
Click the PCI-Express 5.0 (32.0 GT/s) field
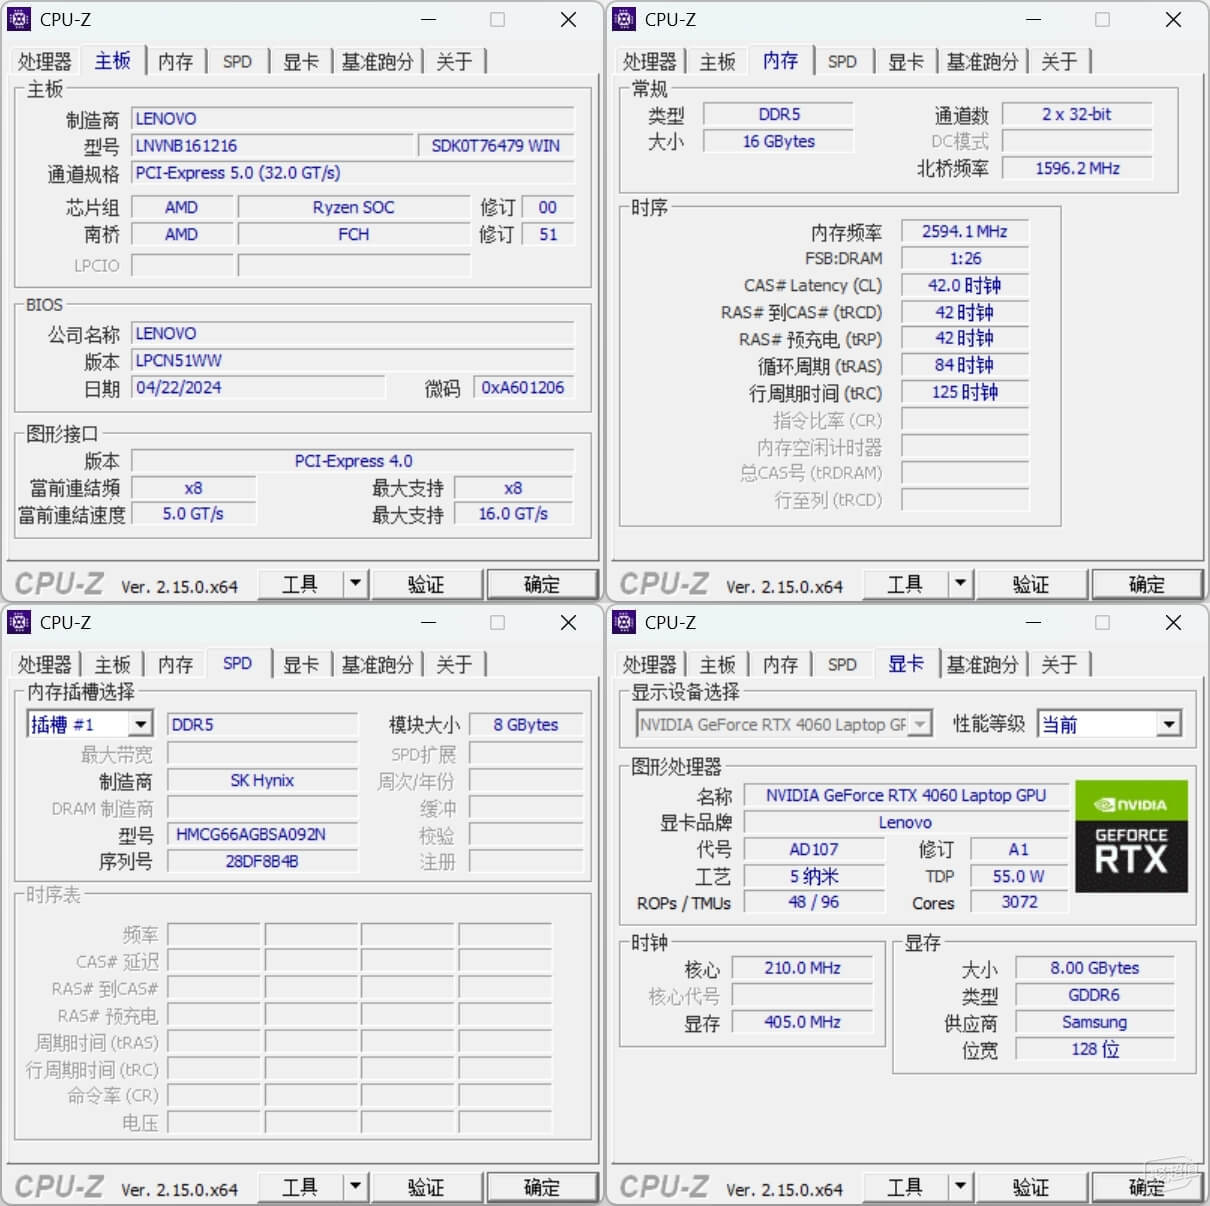[x=353, y=173]
